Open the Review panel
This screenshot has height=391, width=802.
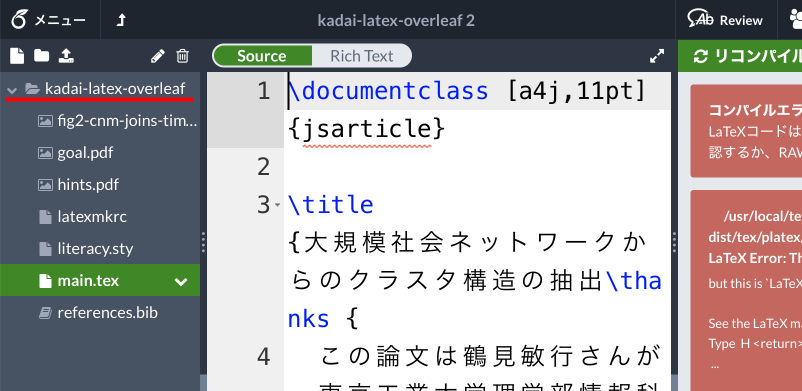(x=725, y=20)
